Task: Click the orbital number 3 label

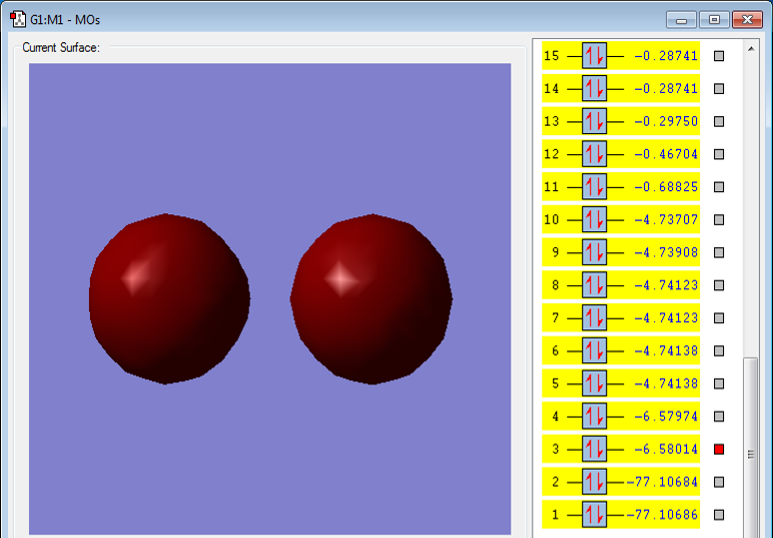Action: tap(556, 449)
